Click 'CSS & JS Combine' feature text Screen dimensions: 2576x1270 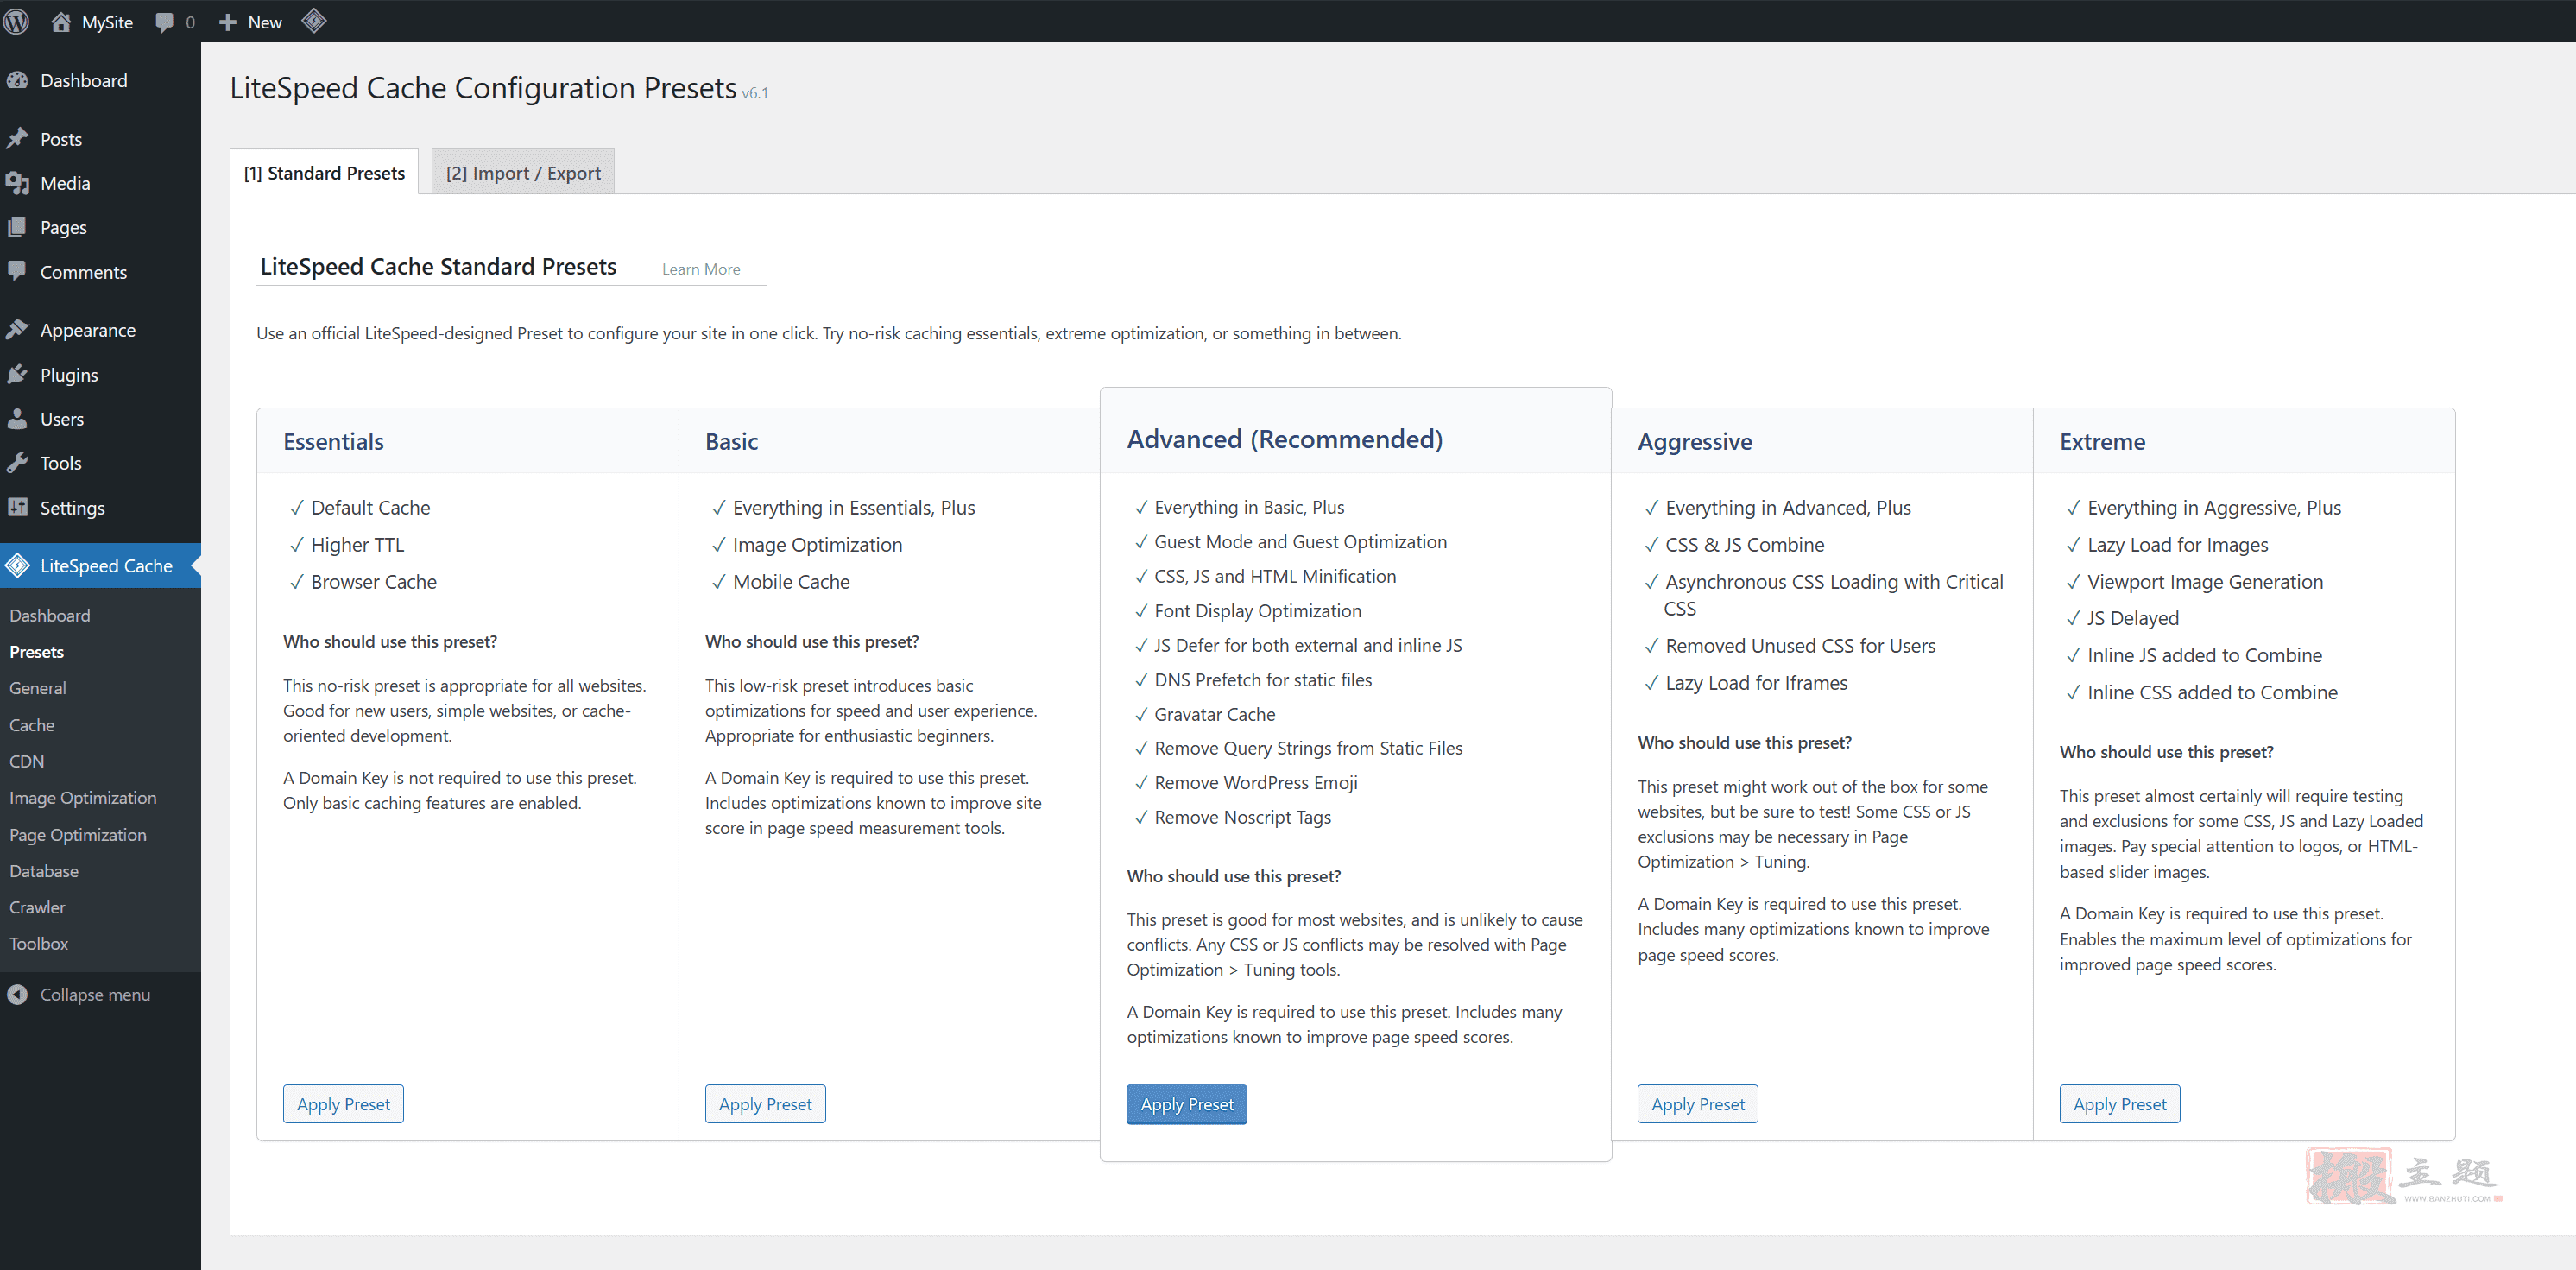tap(1744, 545)
